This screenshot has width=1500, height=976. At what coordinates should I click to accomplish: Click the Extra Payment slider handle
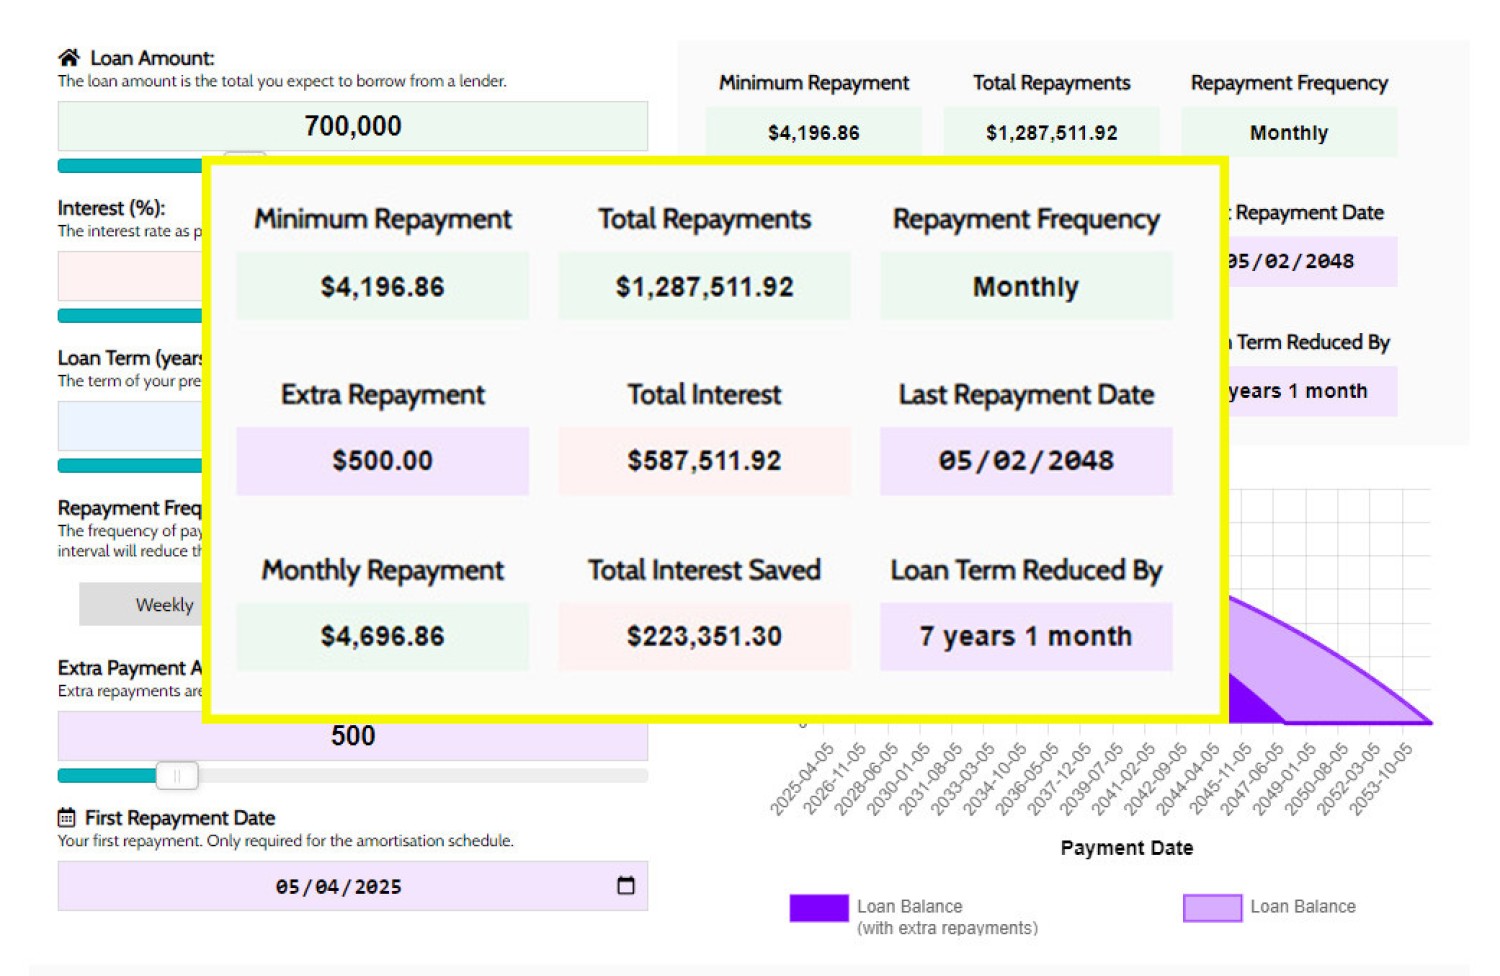[x=177, y=775]
